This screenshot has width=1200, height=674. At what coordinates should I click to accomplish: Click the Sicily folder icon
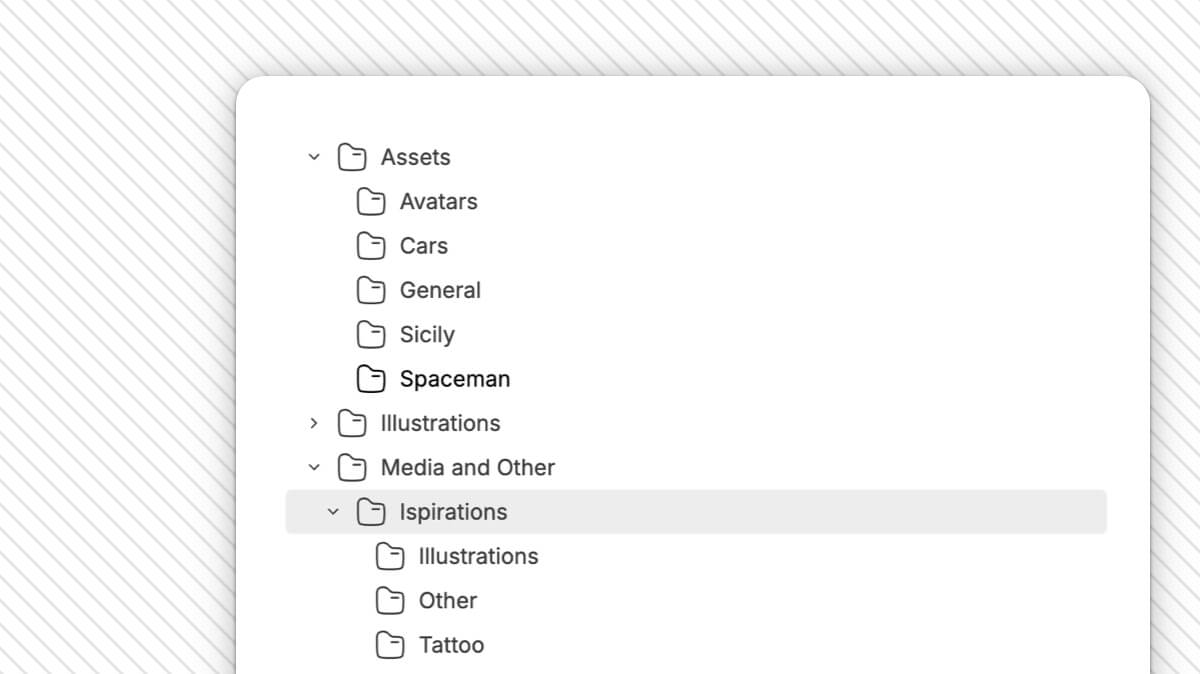coord(371,334)
